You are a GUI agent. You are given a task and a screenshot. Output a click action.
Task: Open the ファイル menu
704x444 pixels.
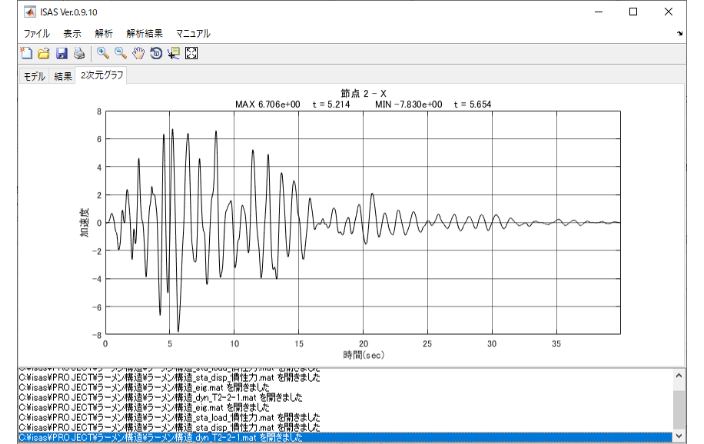tap(36, 33)
